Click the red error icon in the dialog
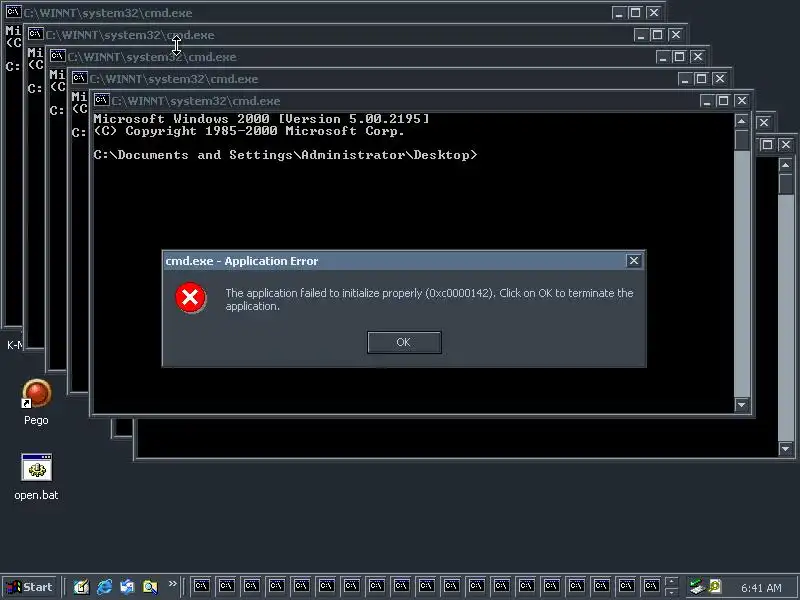The height and width of the screenshot is (600, 800). (x=190, y=297)
